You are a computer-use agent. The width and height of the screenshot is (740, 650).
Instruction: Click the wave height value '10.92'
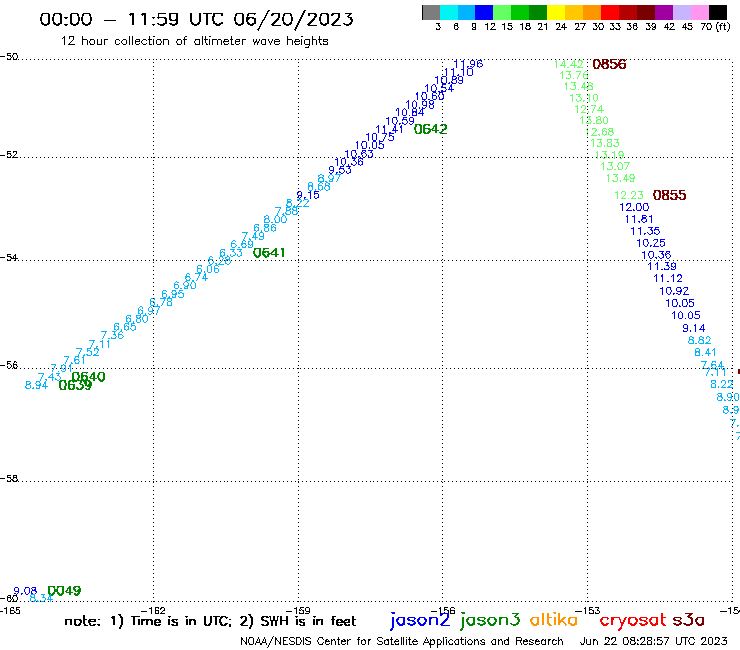coord(674,291)
